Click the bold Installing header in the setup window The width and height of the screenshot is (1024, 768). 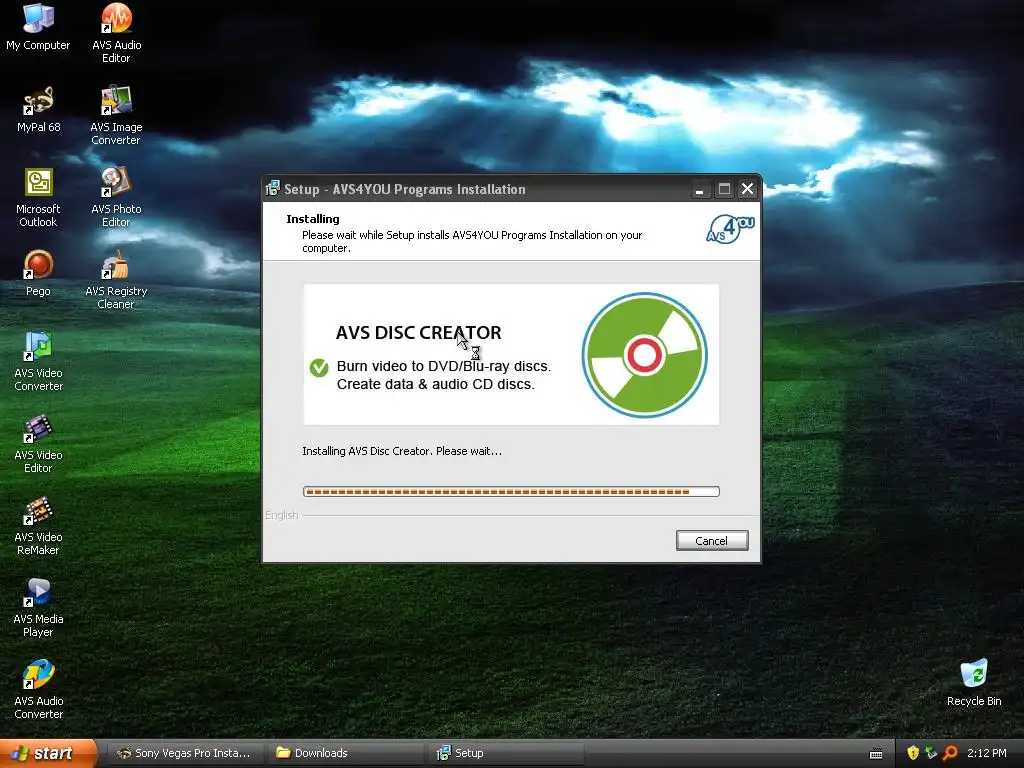(x=313, y=219)
